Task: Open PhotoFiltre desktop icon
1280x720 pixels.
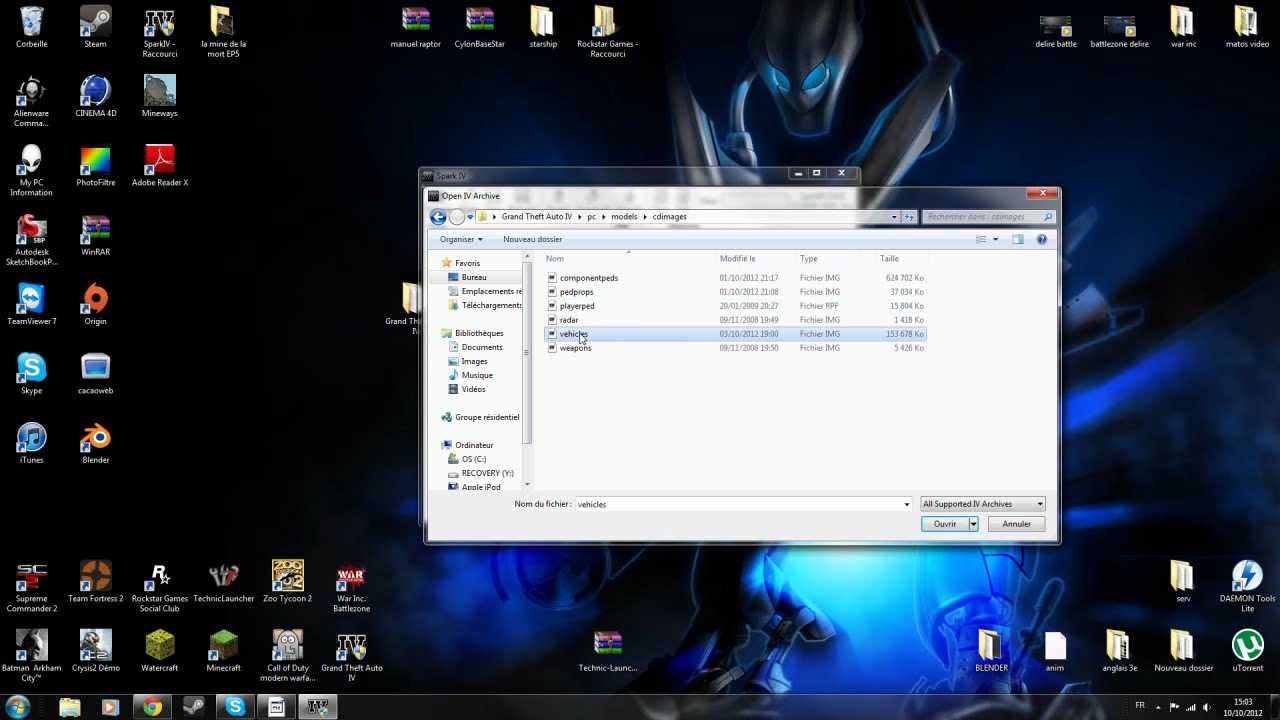Action: click(95, 166)
